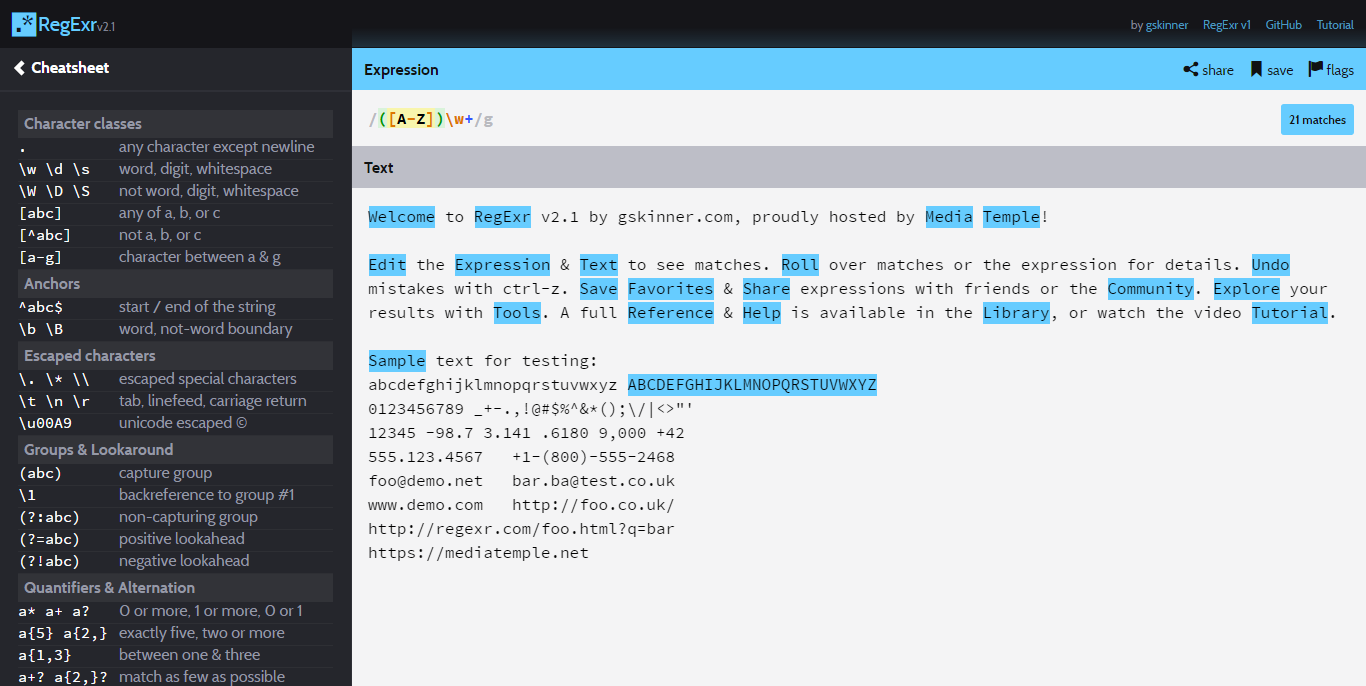Click the highlighted uppercase alphabet match

[x=752, y=385]
